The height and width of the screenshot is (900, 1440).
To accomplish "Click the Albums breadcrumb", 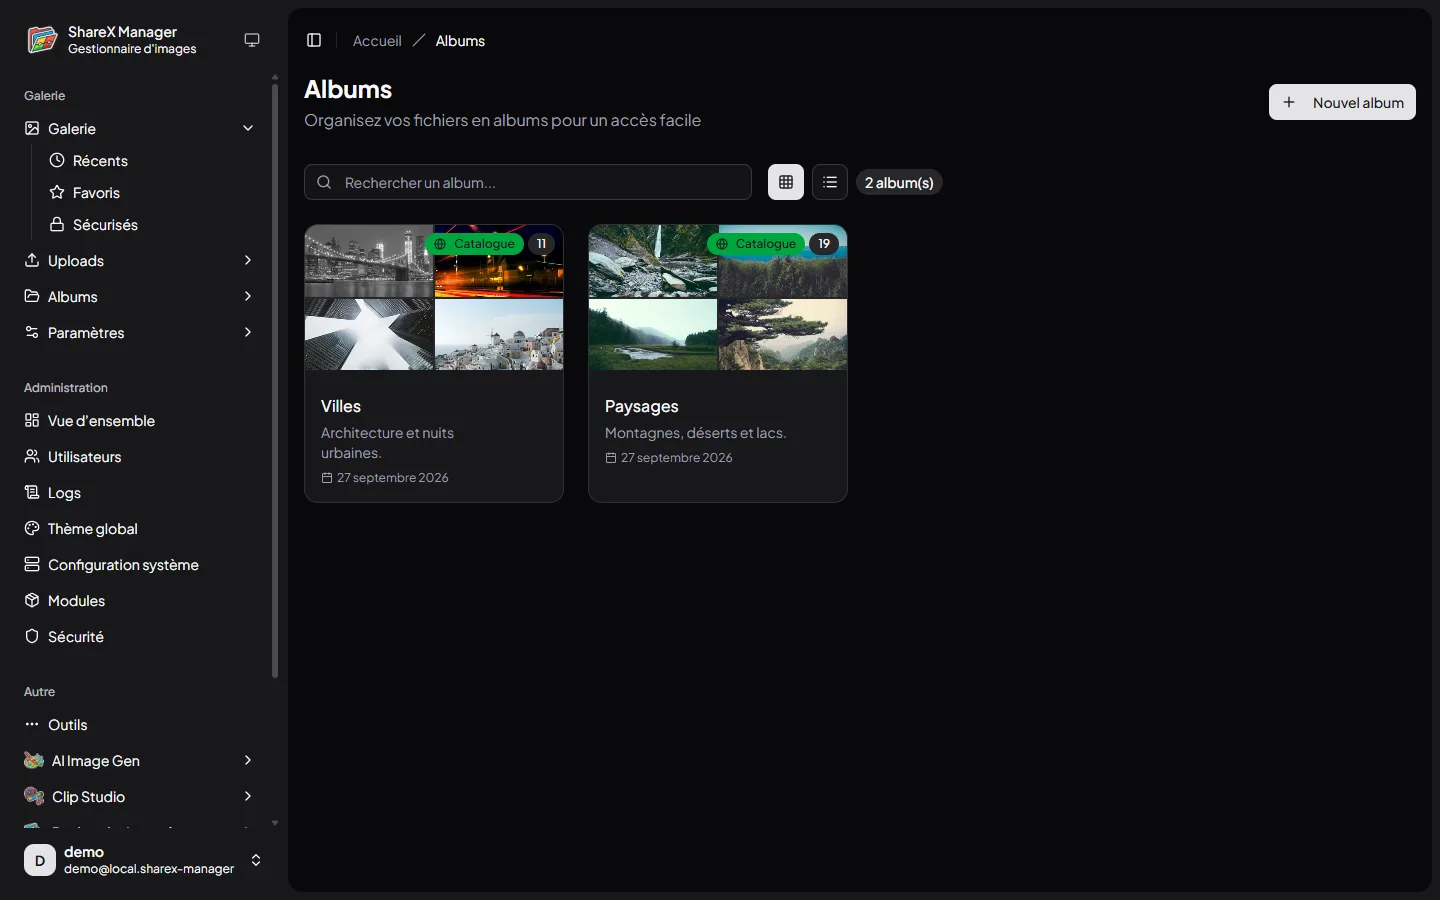I will point(460,41).
